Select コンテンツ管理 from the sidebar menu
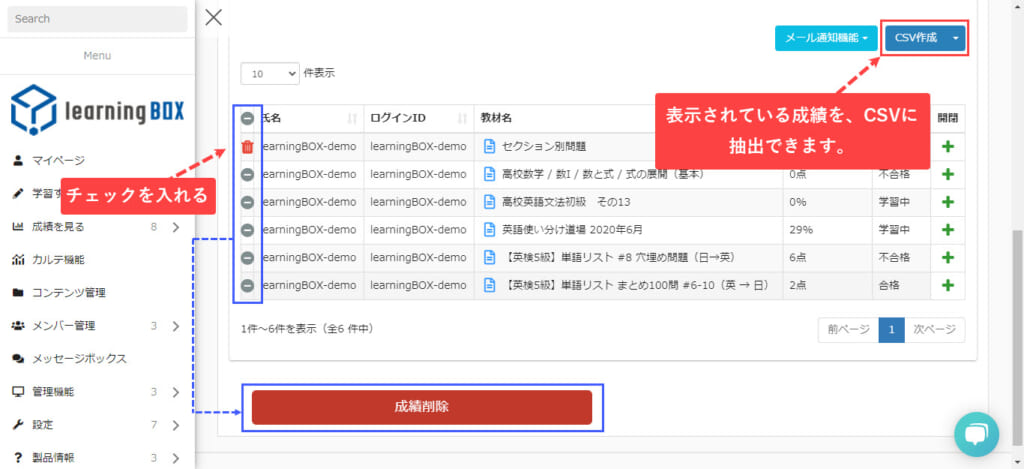The width and height of the screenshot is (1024, 469). point(69,293)
